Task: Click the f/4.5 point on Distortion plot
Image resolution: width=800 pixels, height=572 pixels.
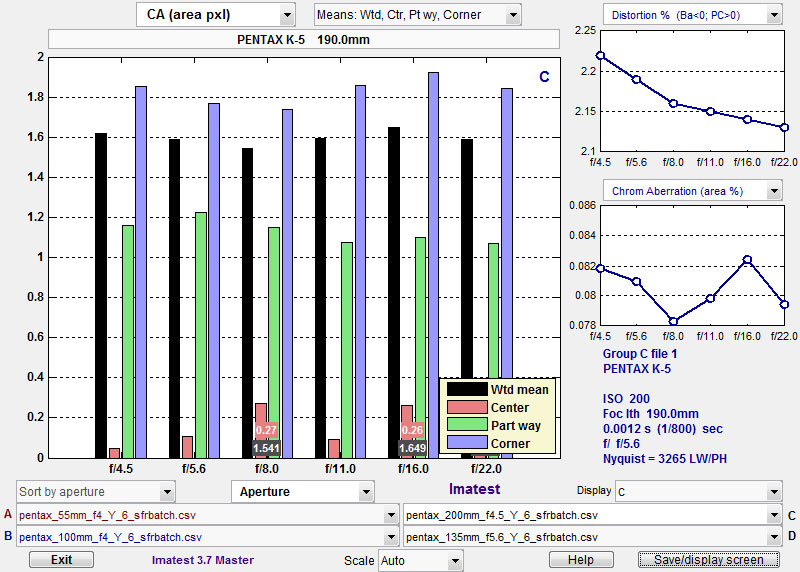Action: [601, 56]
